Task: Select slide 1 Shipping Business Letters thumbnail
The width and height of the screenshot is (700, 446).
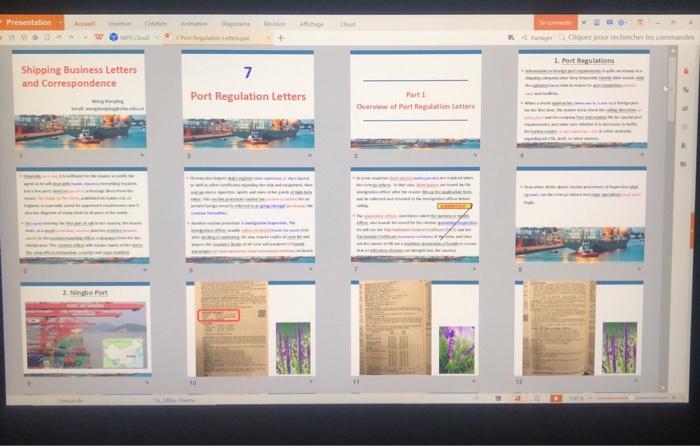Action: (79, 99)
